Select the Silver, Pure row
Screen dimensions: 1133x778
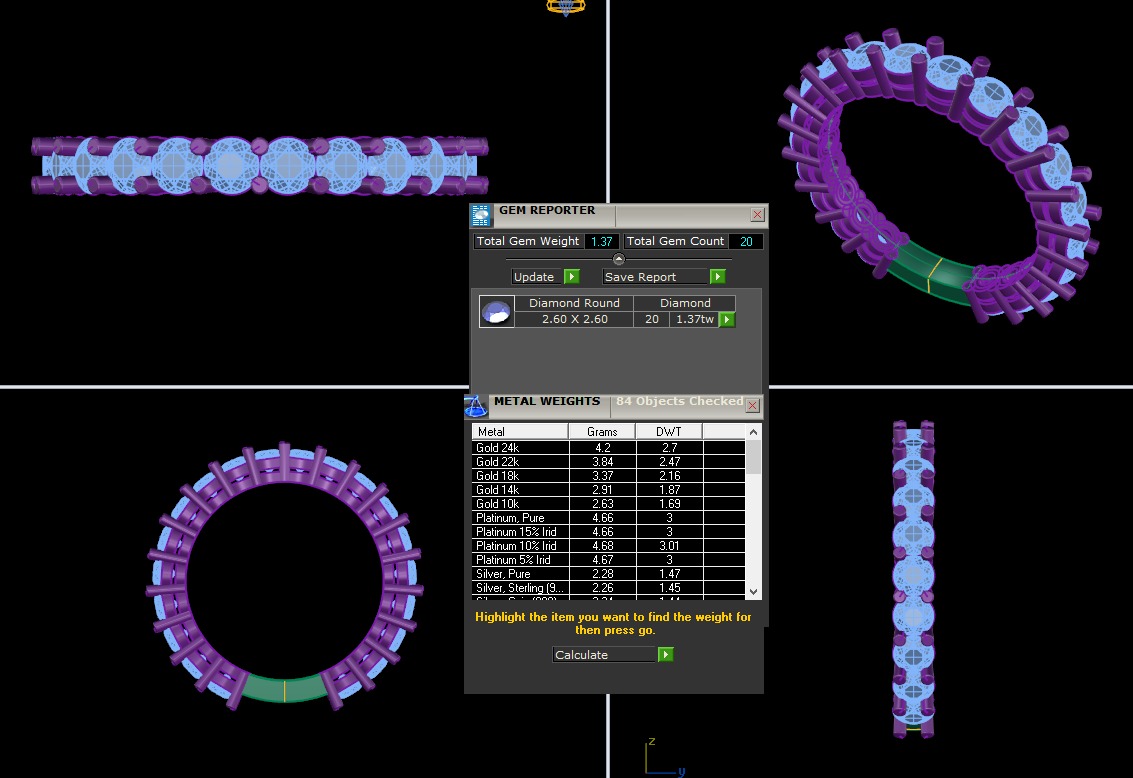[x=520, y=574]
